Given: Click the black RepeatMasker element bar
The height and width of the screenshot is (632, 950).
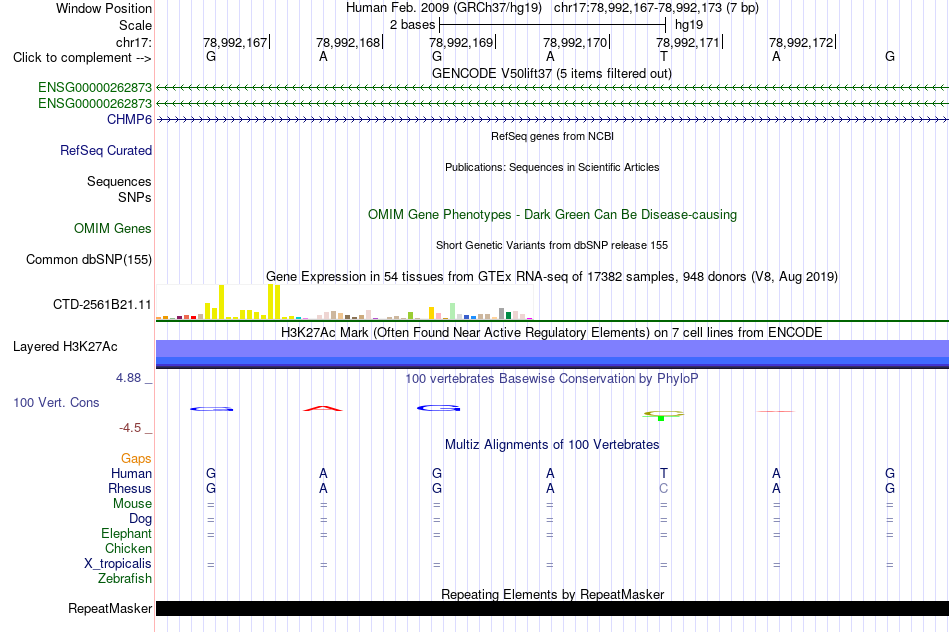Looking at the screenshot, I should click(552, 608).
